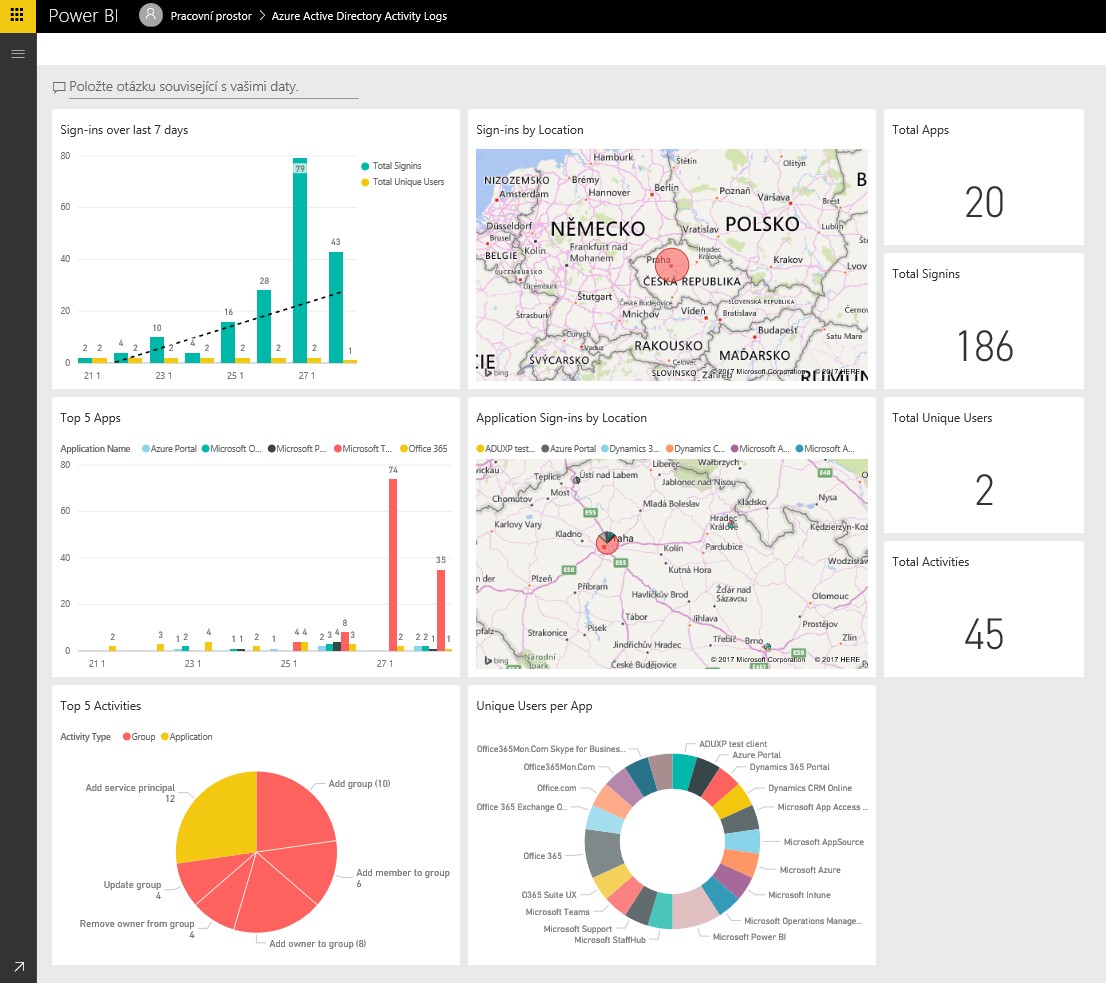Click the teal bar labeled 43
Viewport: 1106px width, 983px height.
[x=336, y=307]
